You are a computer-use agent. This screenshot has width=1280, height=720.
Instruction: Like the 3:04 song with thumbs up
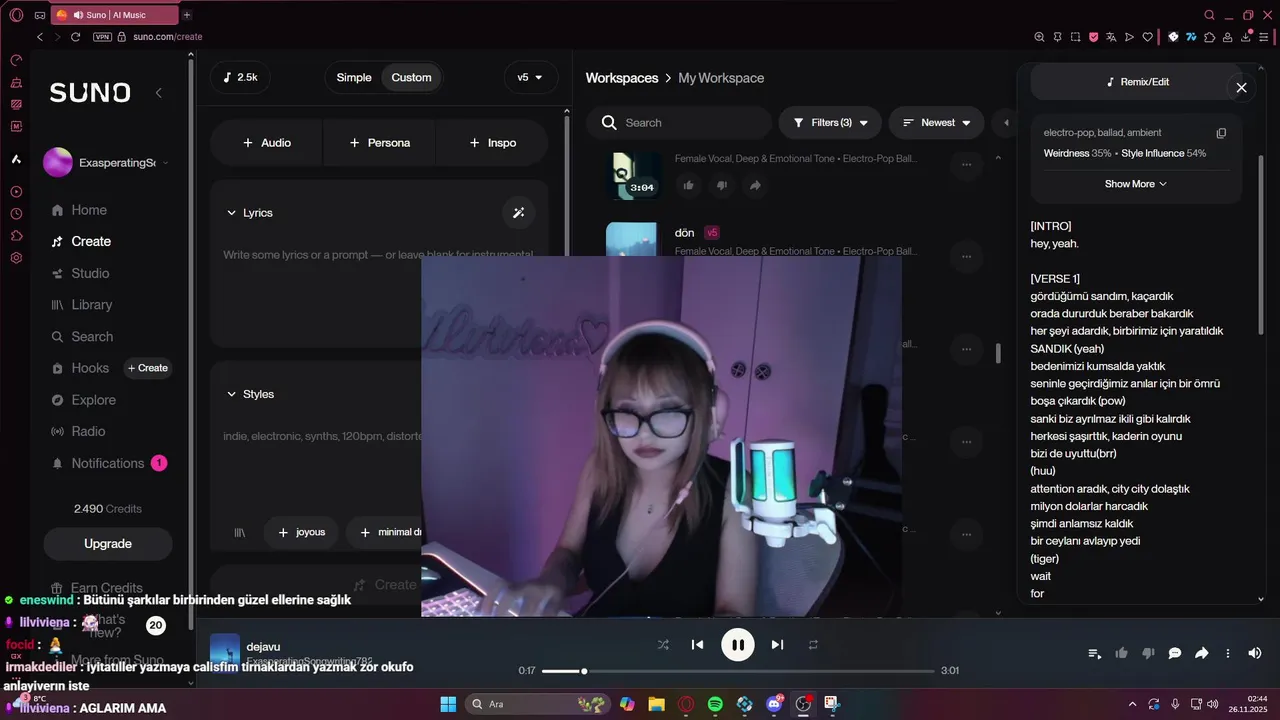(x=688, y=185)
